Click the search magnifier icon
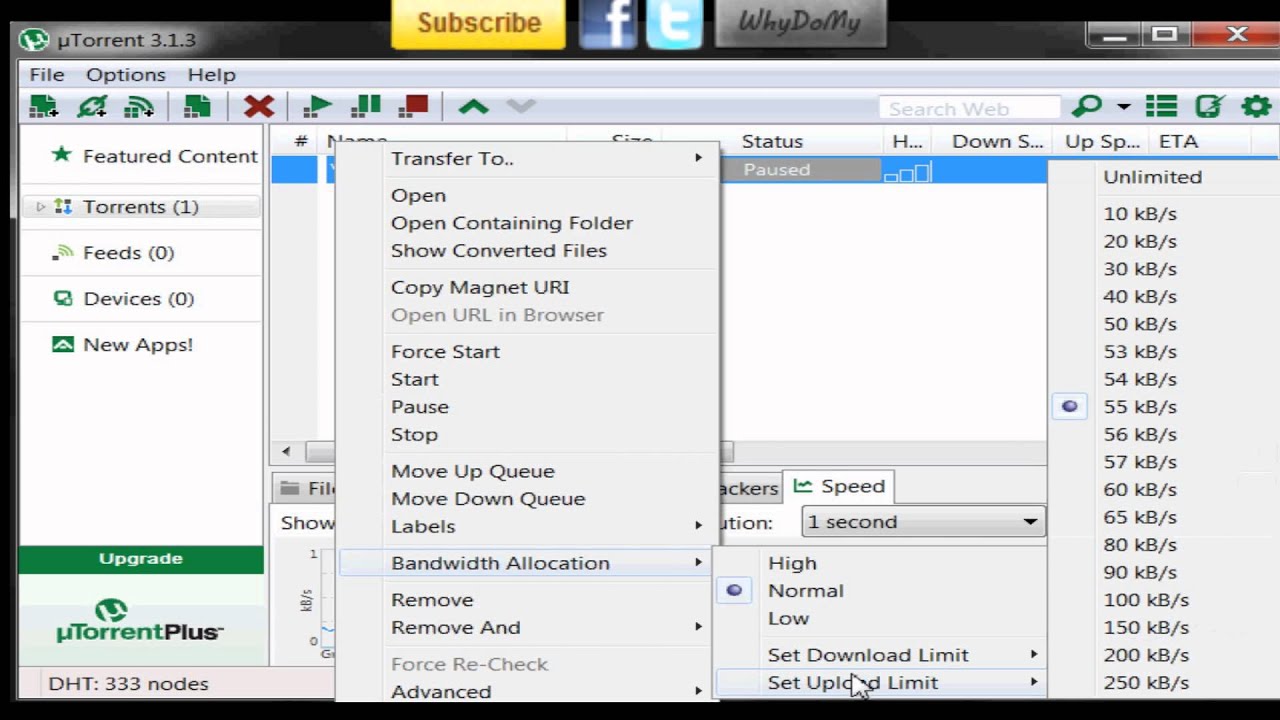1280x720 pixels. 1086,106
